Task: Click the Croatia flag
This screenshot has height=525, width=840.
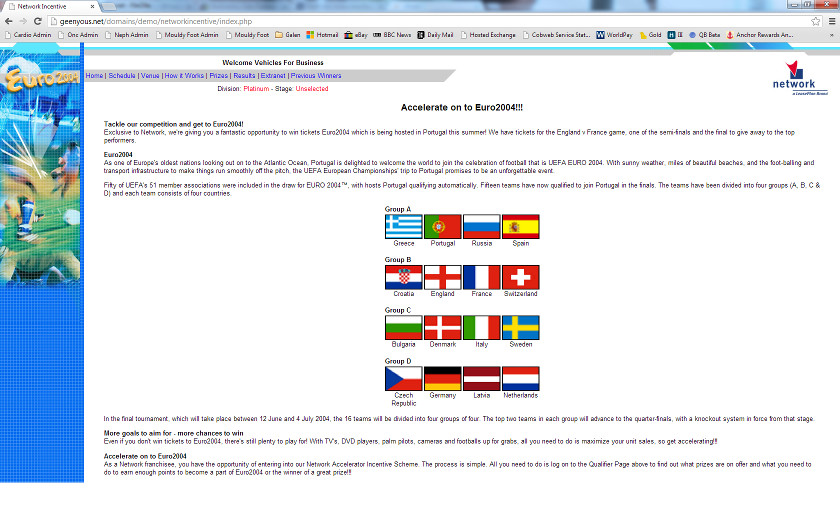Action: click(x=404, y=278)
